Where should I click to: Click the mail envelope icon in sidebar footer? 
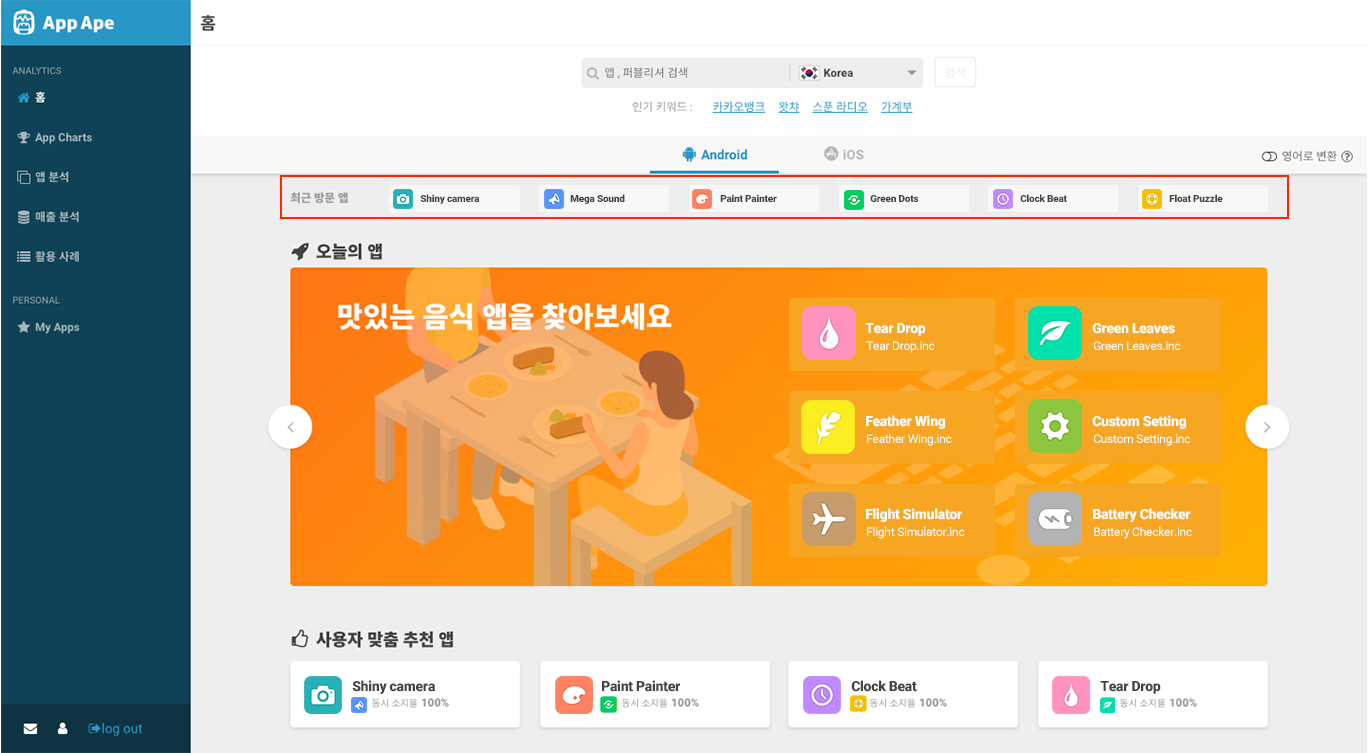pyautogui.click(x=30, y=729)
